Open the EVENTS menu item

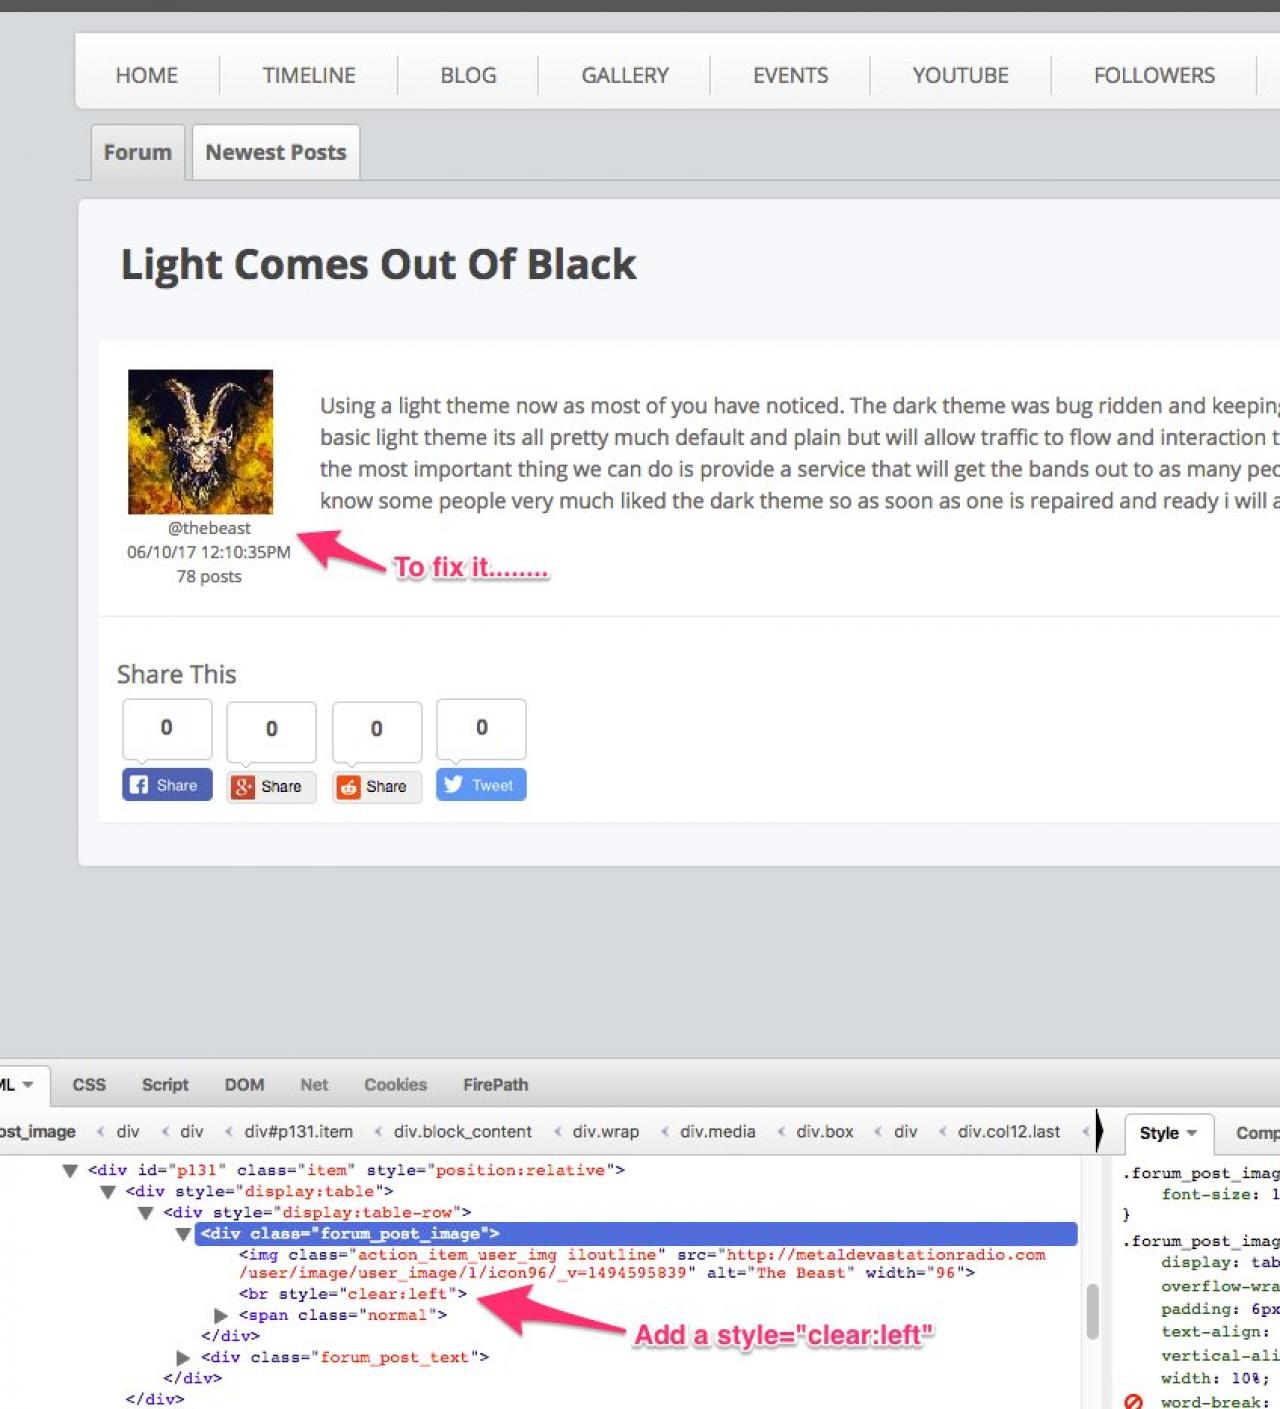coord(790,75)
